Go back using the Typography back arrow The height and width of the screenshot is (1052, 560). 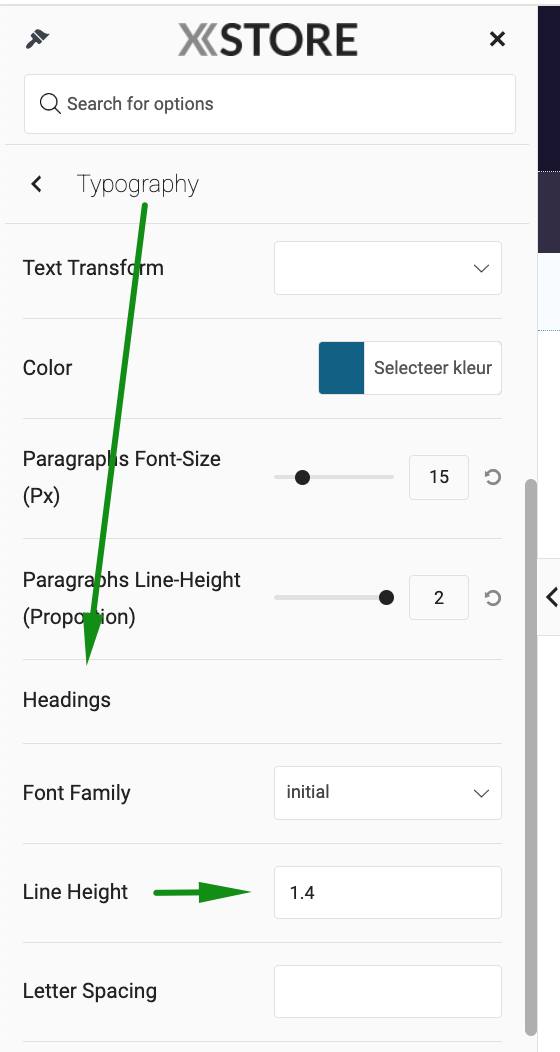pyautogui.click(x=37, y=183)
